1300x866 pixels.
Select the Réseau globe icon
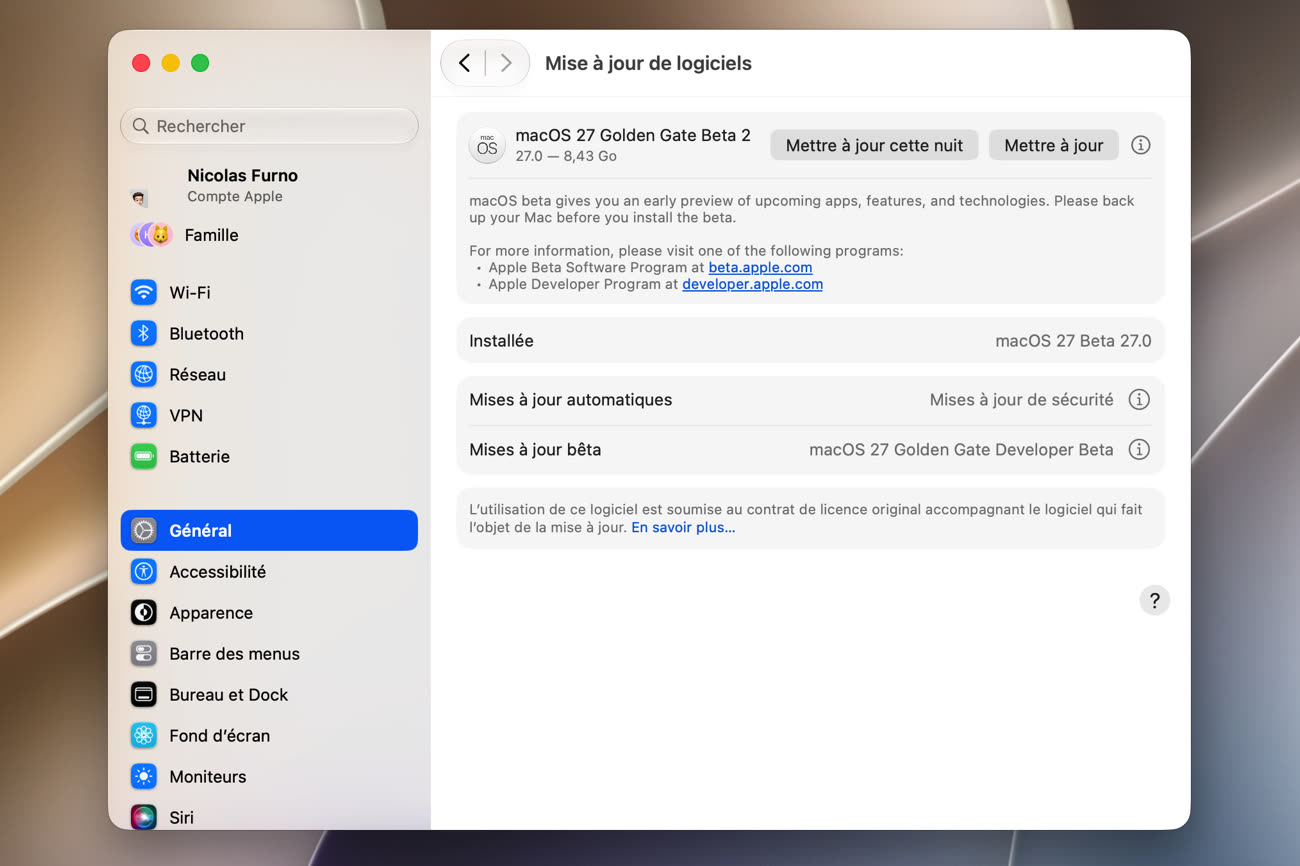[x=144, y=374]
